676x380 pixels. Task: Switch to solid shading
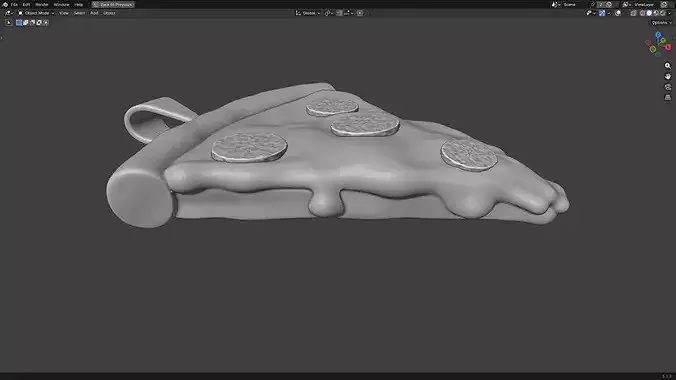coord(649,13)
